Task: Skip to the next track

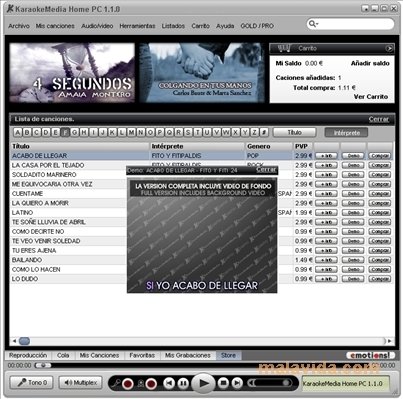Action: coord(237,383)
